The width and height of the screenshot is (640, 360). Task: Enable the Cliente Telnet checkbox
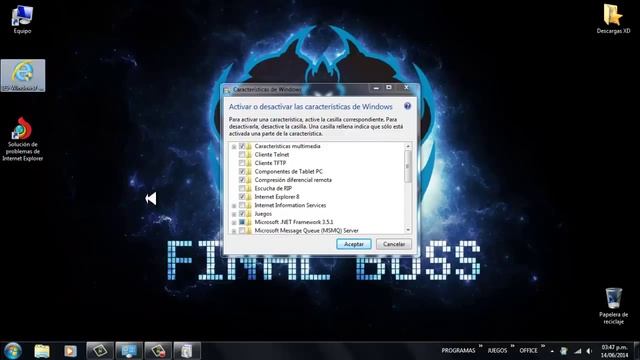pyautogui.click(x=242, y=154)
